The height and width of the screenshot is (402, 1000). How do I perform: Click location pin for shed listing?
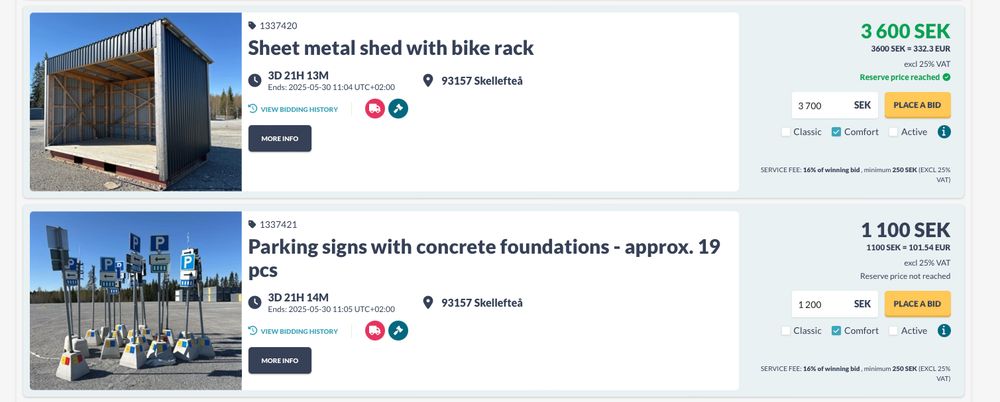428,80
